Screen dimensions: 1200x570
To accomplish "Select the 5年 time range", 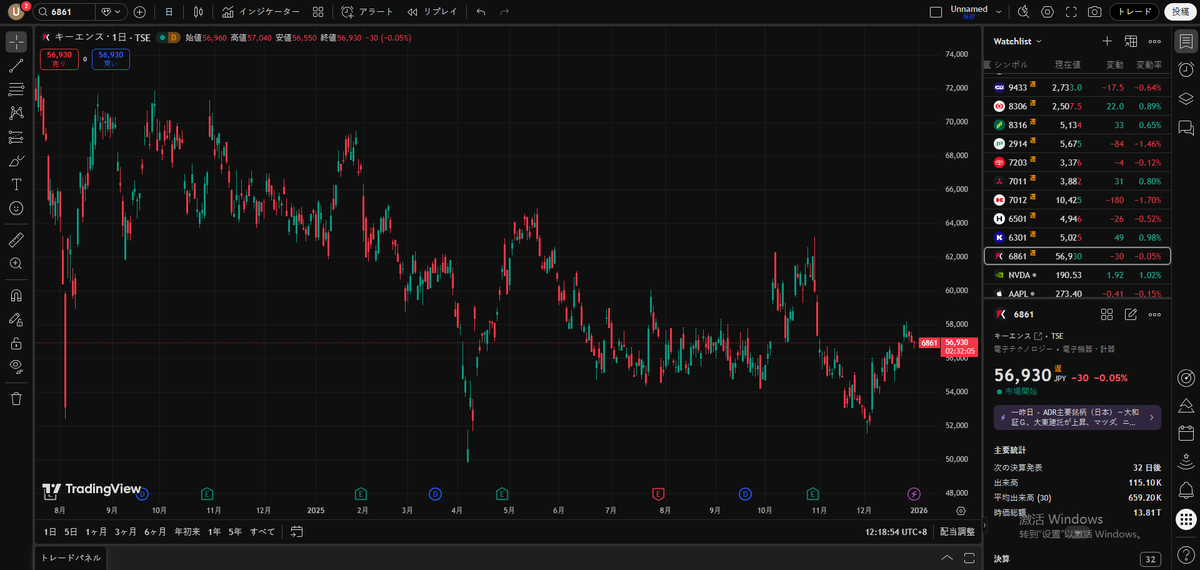I will (235, 532).
